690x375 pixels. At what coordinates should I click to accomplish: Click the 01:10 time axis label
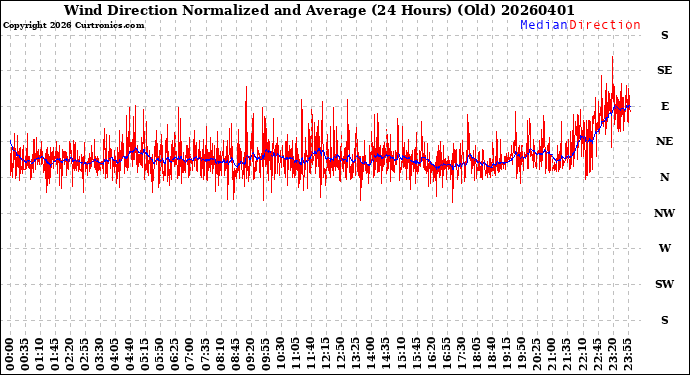40,354
